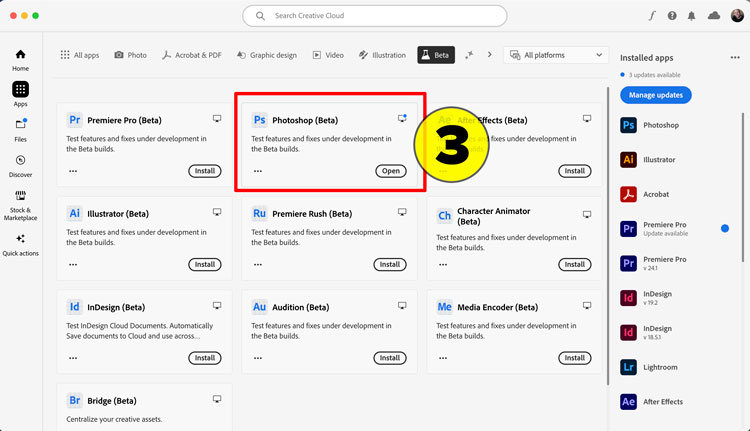This screenshot has height=431, width=750.
Task: Open Files in the sidebar
Action: click(20, 130)
